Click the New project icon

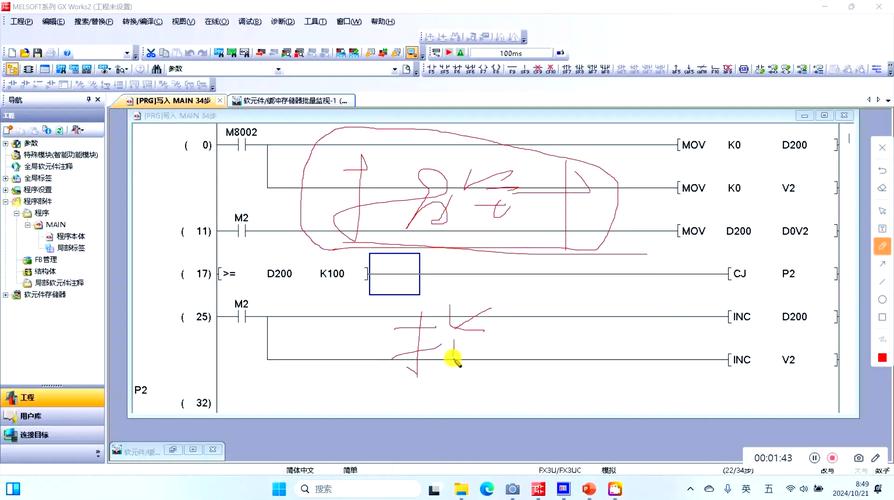click(x=11, y=53)
